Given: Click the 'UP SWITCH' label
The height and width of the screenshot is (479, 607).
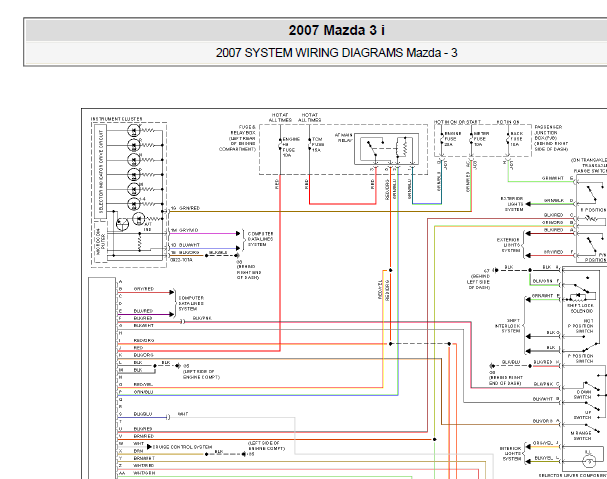Looking at the screenshot, I should [x=582, y=415].
